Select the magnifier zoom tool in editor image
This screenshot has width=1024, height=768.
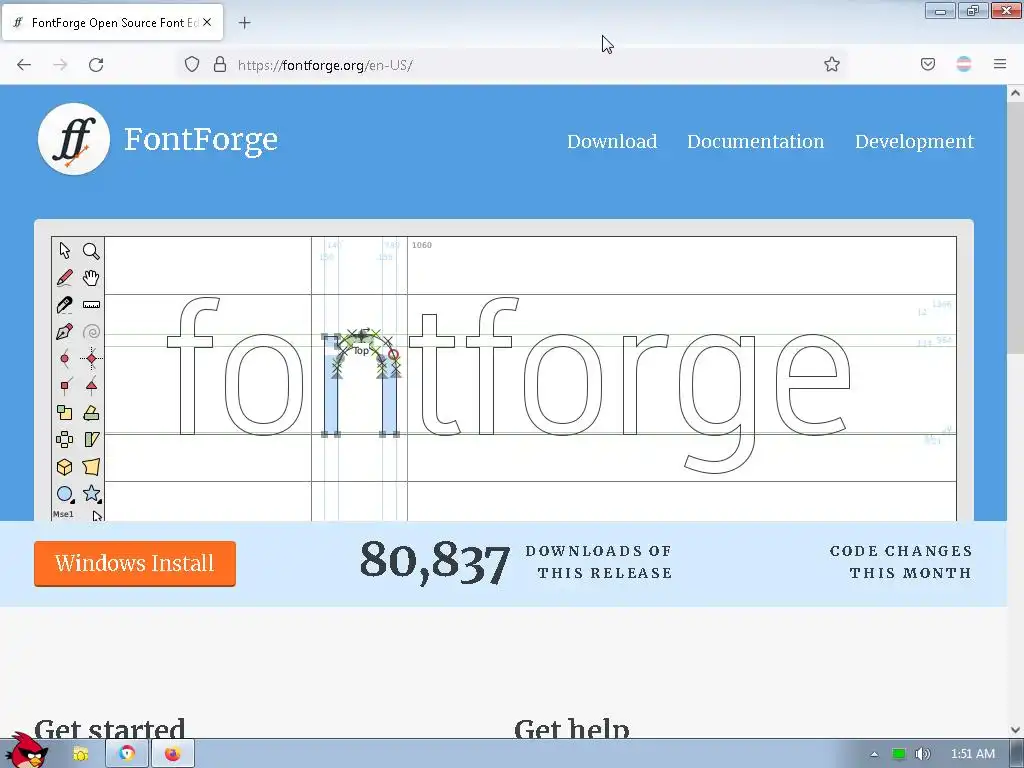[91, 251]
